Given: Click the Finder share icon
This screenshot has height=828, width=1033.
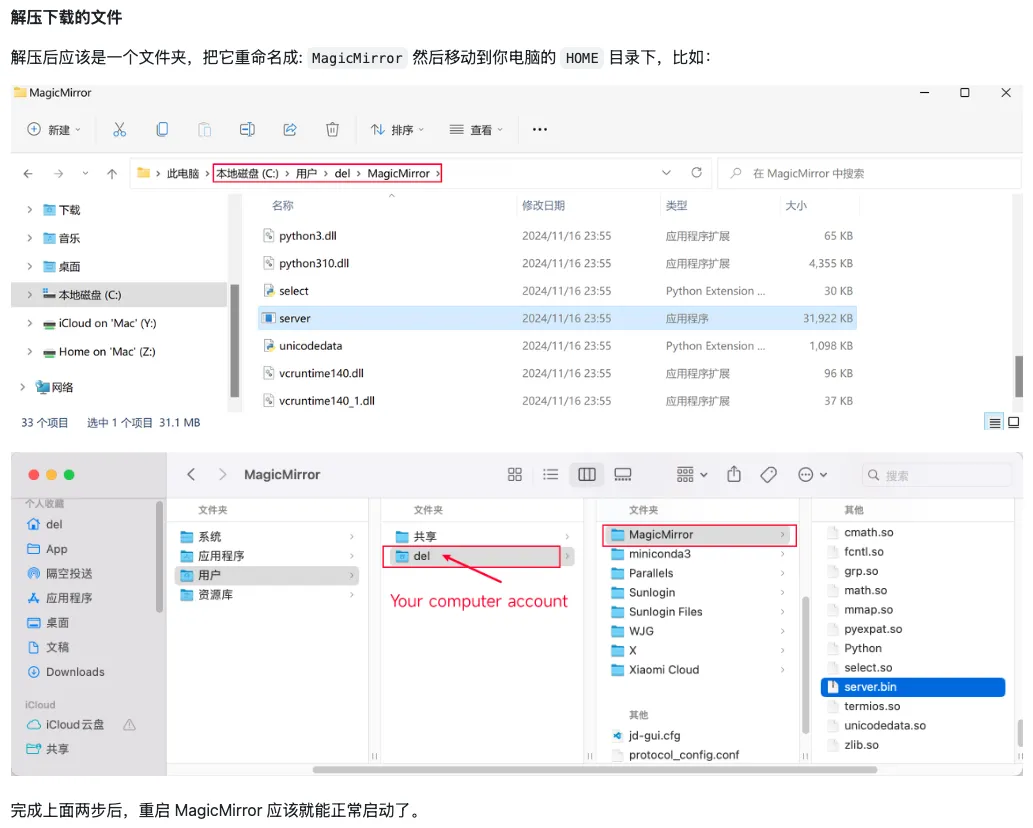Looking at the screenshot, I should coord(734,474).
